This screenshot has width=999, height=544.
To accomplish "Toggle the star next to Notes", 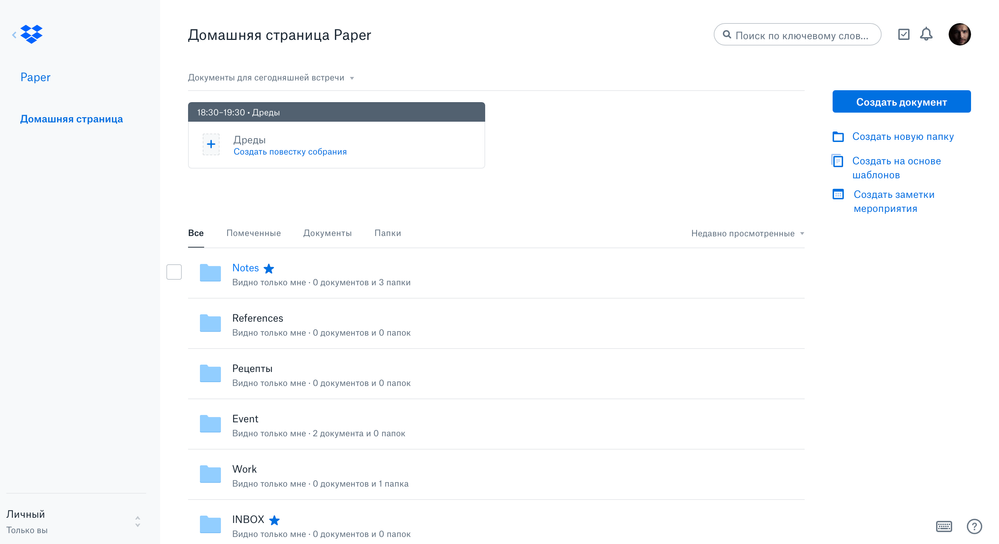I will point(269,268).
